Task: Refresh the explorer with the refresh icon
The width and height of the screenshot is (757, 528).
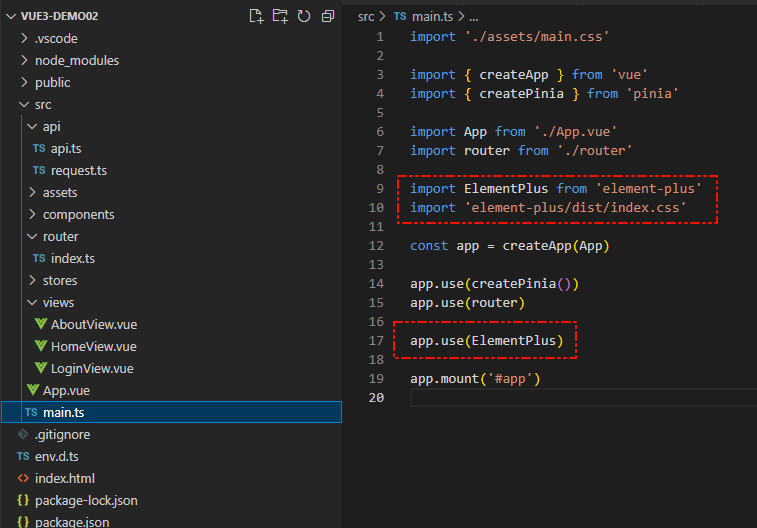Action: pos(304,16)
